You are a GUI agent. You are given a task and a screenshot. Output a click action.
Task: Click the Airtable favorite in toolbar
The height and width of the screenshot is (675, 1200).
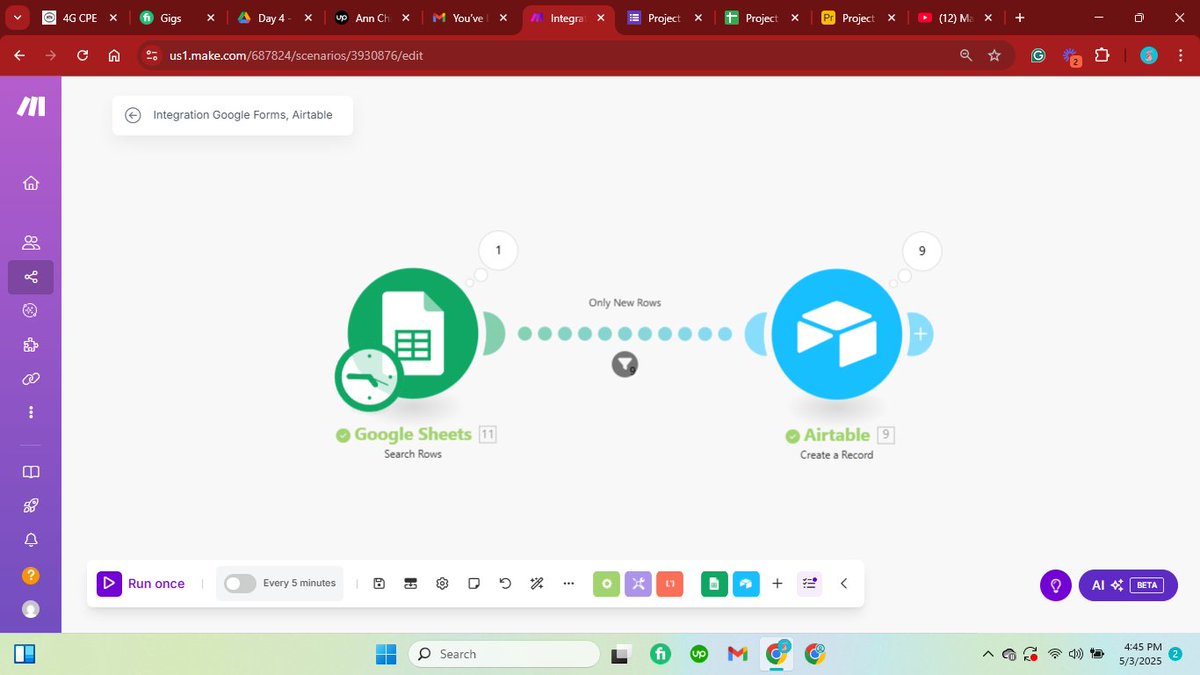point(746,583)
